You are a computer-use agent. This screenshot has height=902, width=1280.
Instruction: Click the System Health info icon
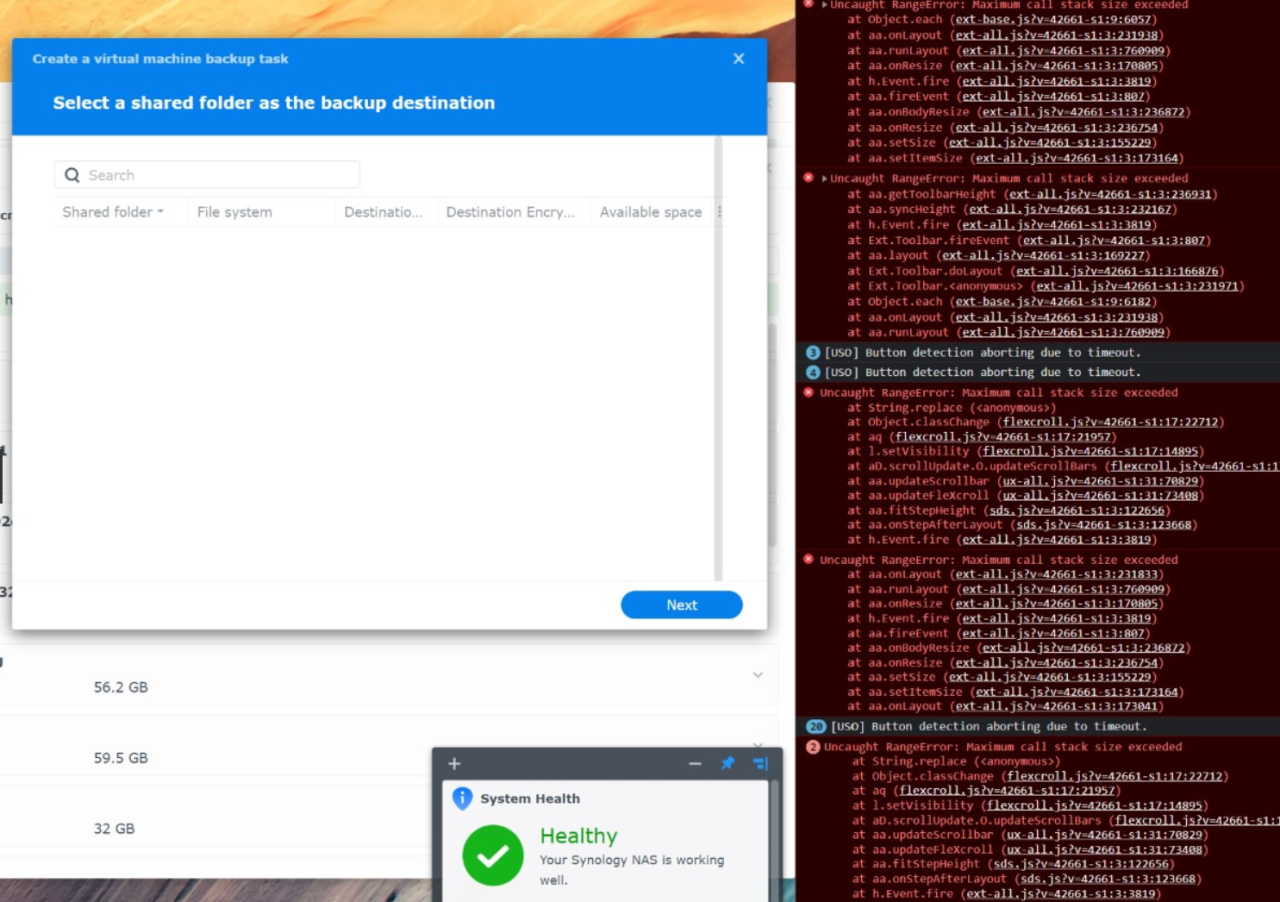click(x=461, y=798)
